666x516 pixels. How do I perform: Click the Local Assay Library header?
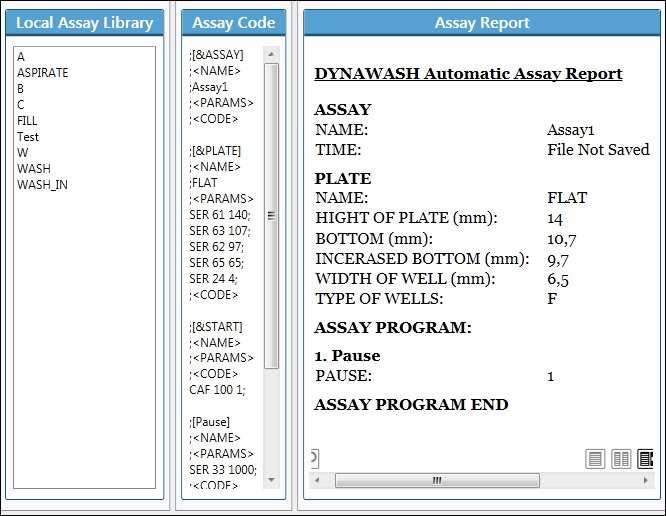click(x=85, y=23)
